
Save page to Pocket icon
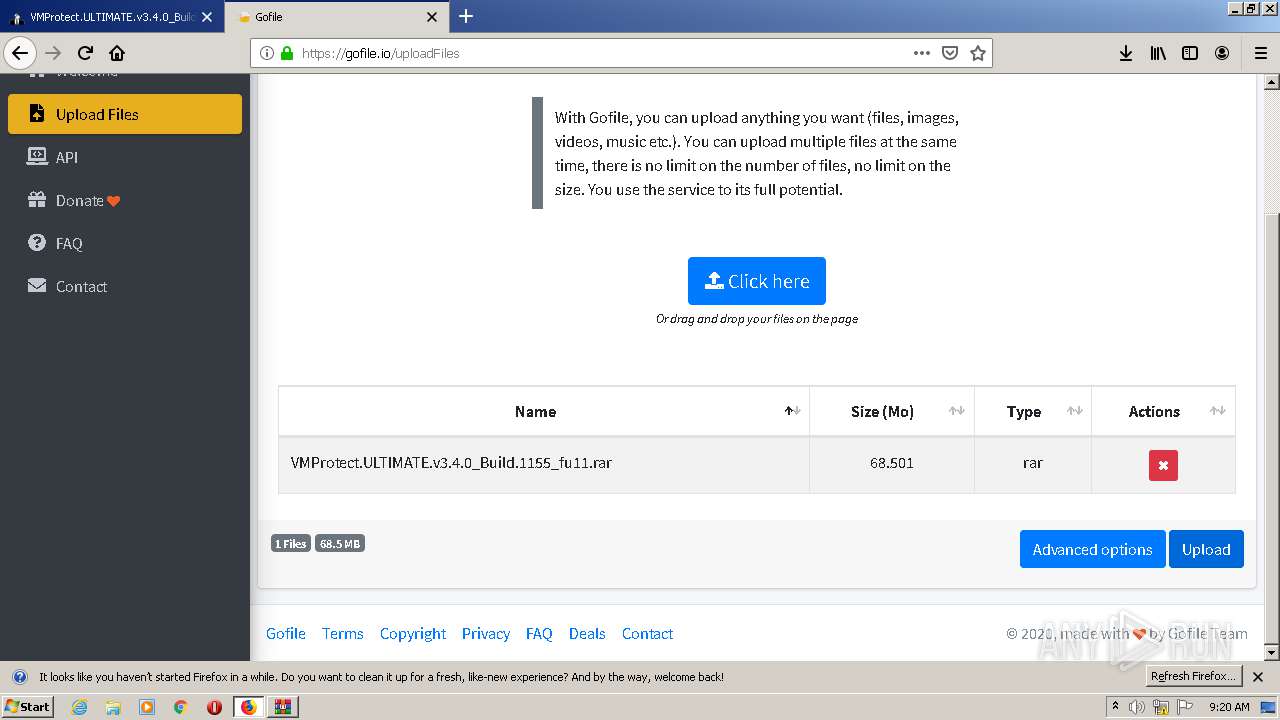(x=950, y=53)
